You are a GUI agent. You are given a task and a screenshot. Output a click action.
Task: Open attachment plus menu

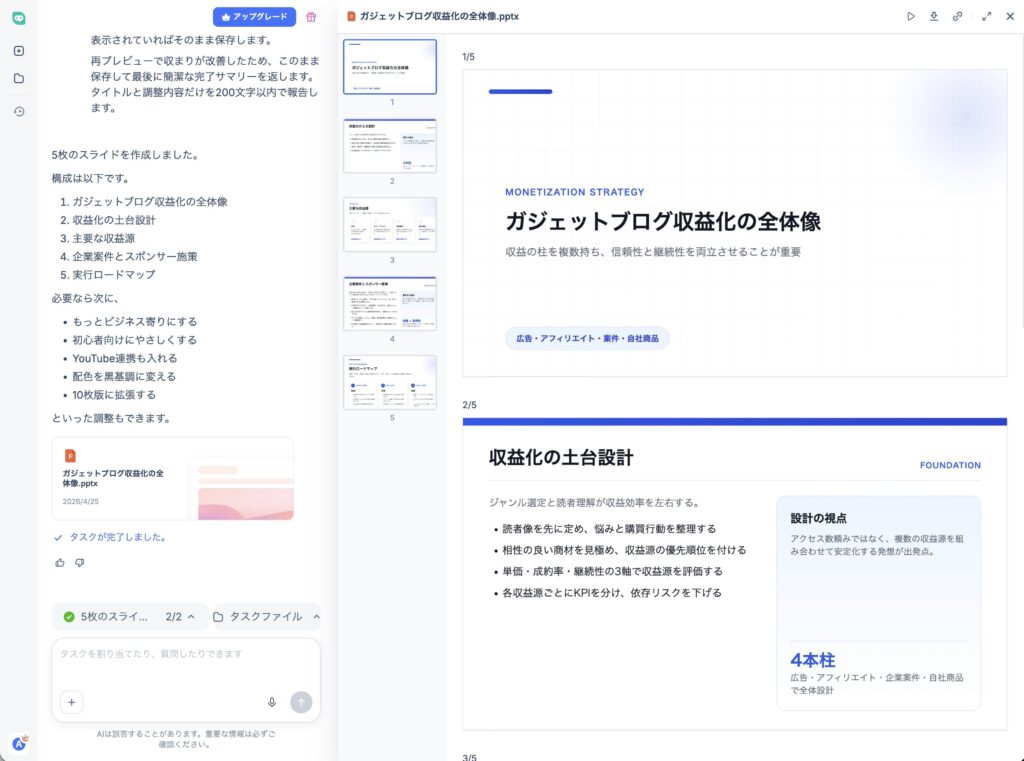(72, 702)
